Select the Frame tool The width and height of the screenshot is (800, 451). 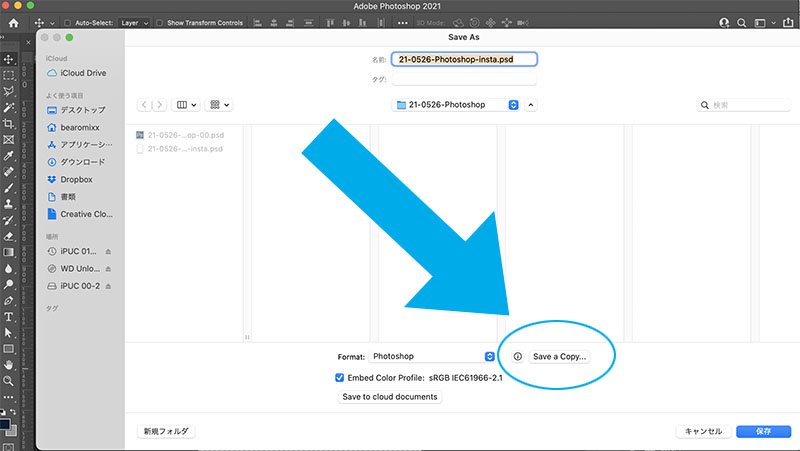point(9,139)
